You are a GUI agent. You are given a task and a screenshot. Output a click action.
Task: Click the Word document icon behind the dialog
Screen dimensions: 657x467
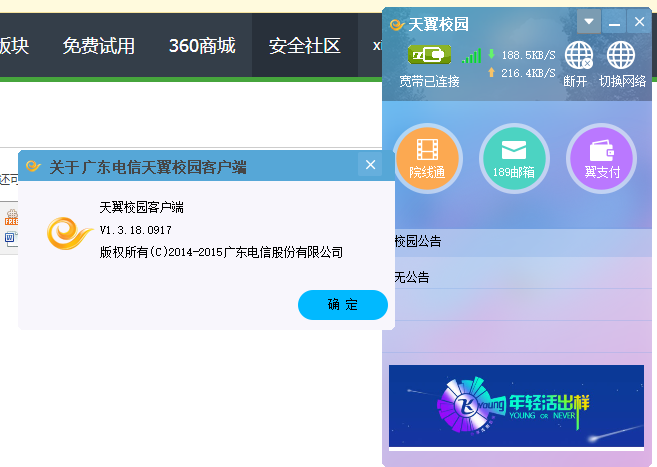pos(10,238)
